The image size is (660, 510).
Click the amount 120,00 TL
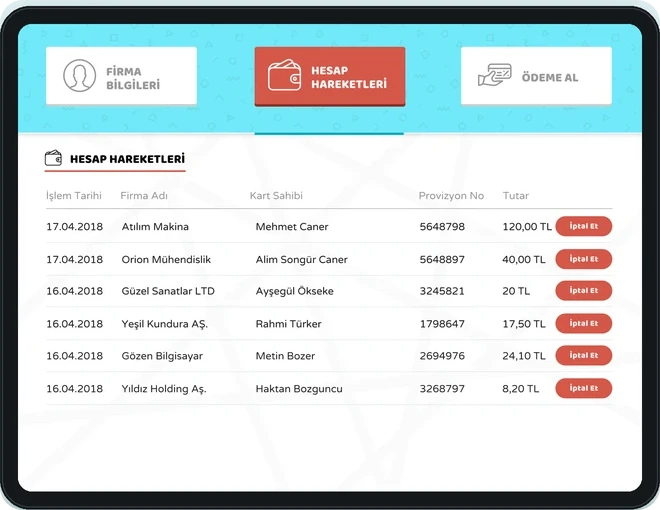point(527,227)
